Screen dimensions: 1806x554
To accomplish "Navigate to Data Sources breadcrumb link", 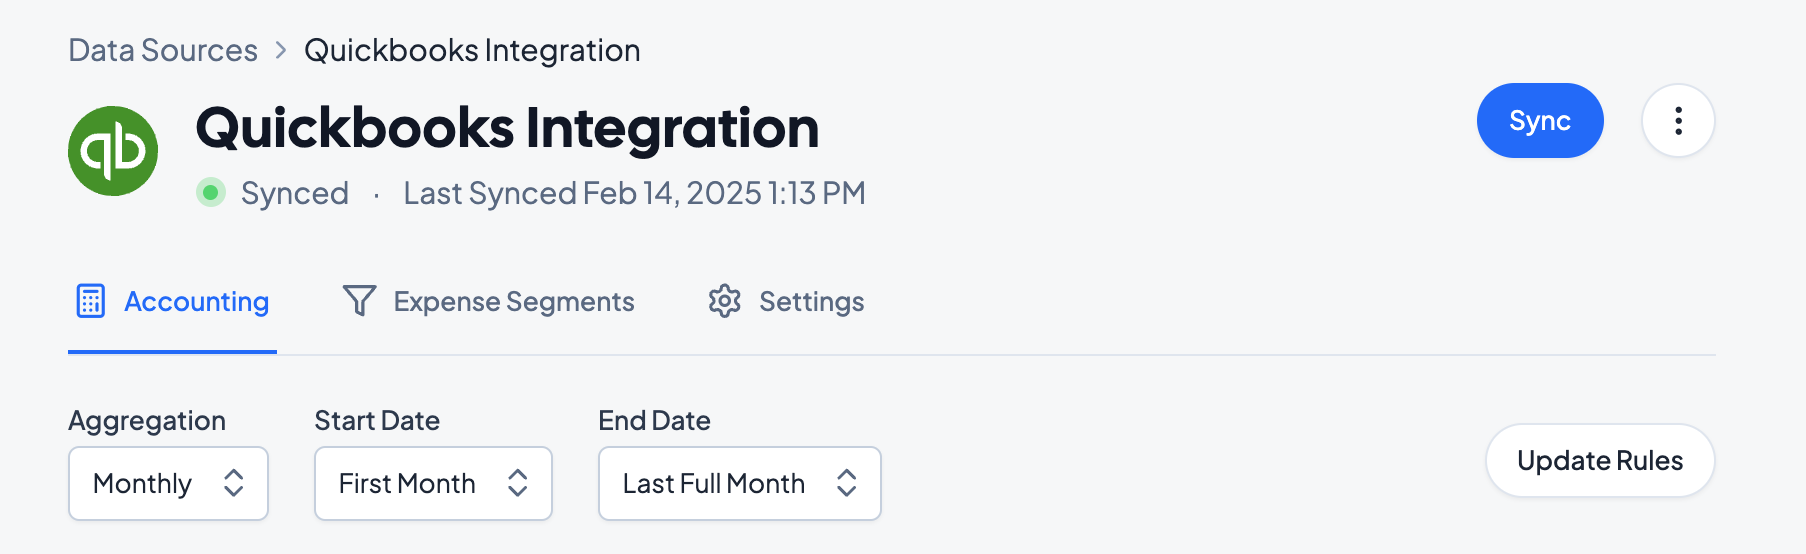I will click(163, 50).
